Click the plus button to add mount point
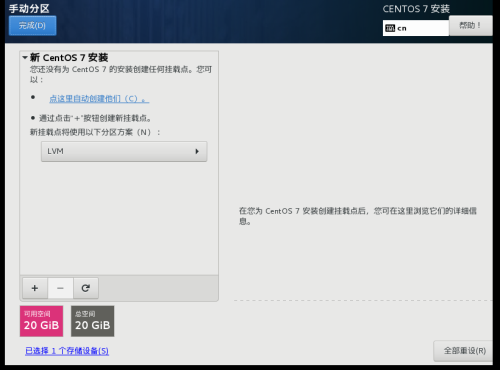The height and width of the screenshot is (370, 500). (x=35, y=288)
